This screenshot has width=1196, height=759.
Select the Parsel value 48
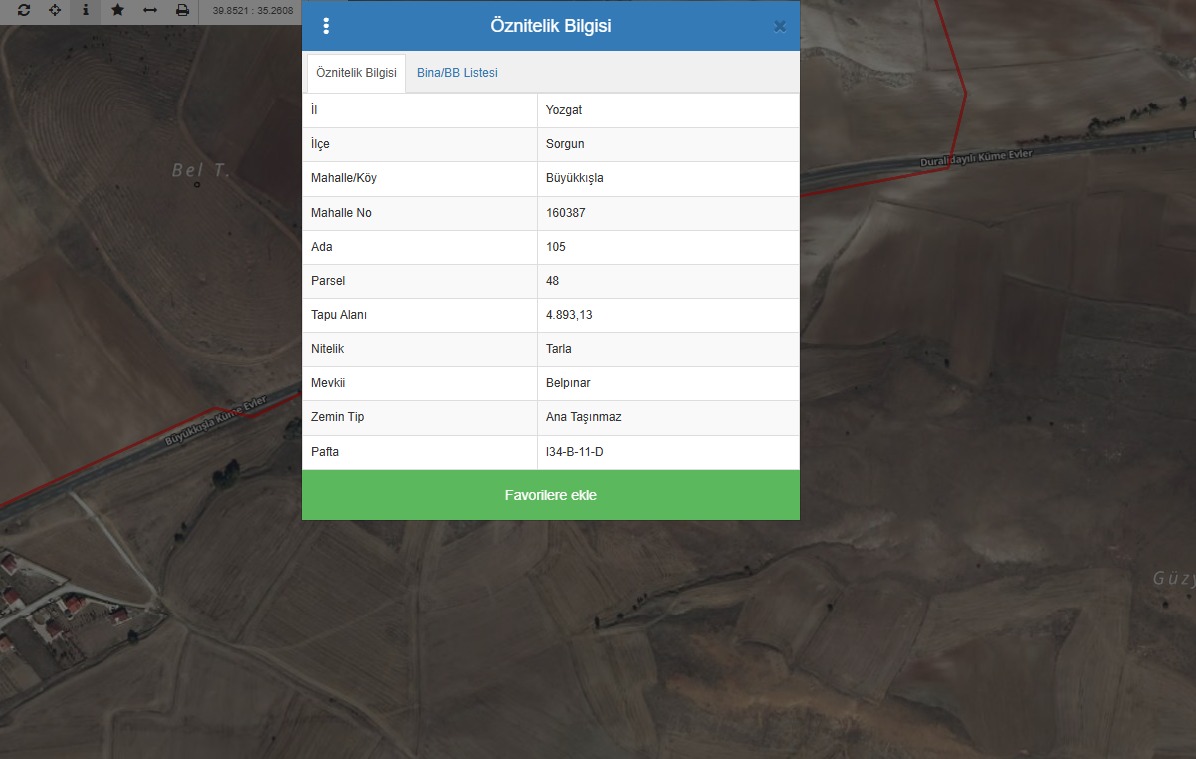click(552, 281)
